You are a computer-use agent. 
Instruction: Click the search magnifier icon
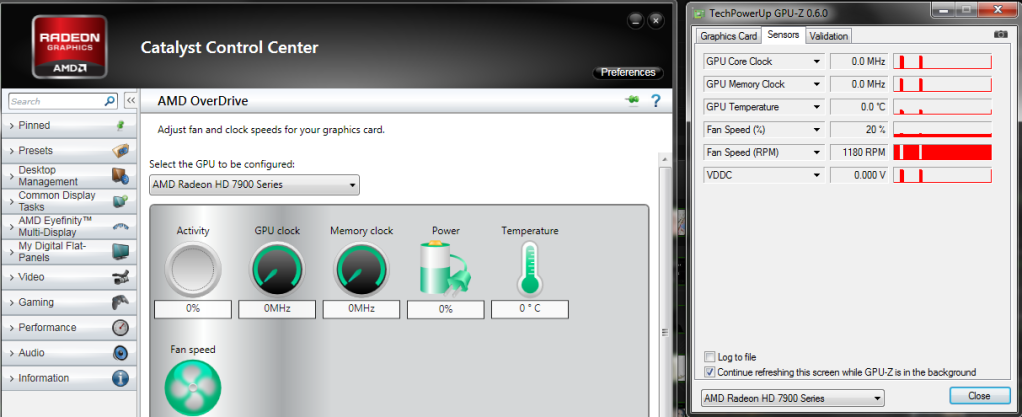pos(110,101)
